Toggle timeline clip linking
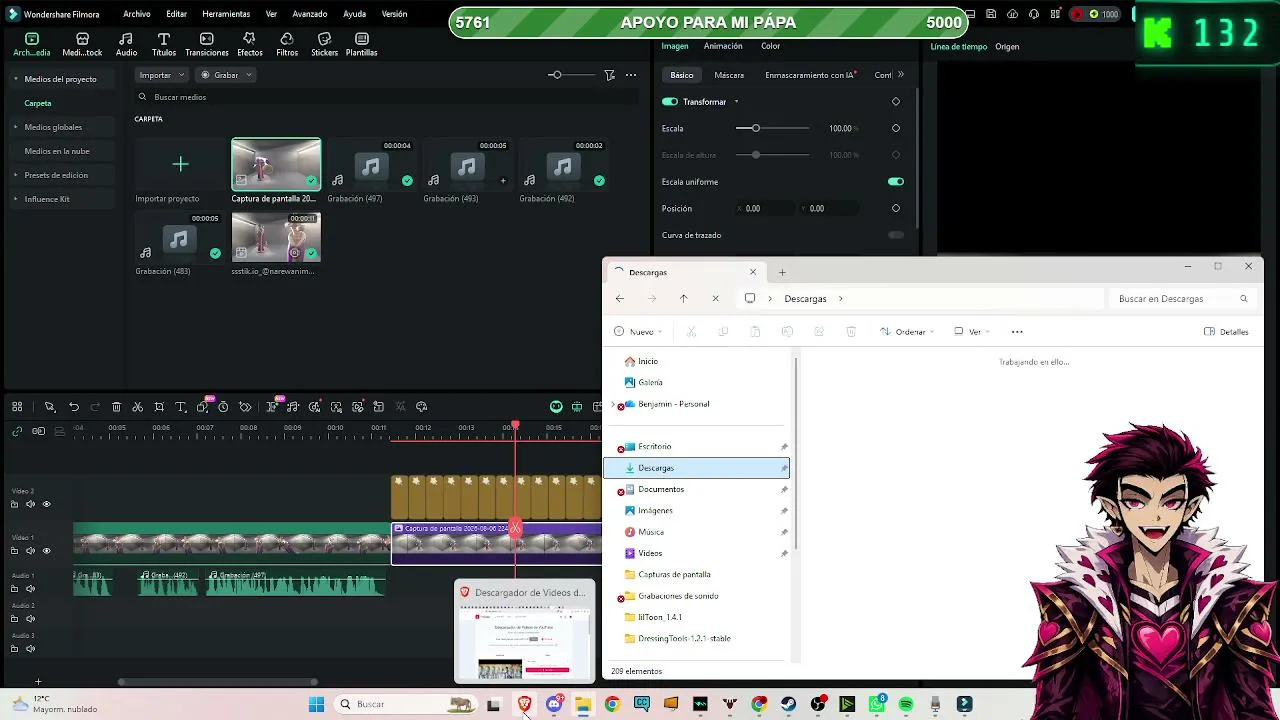 pyautogui.click(x=17, y=431)
